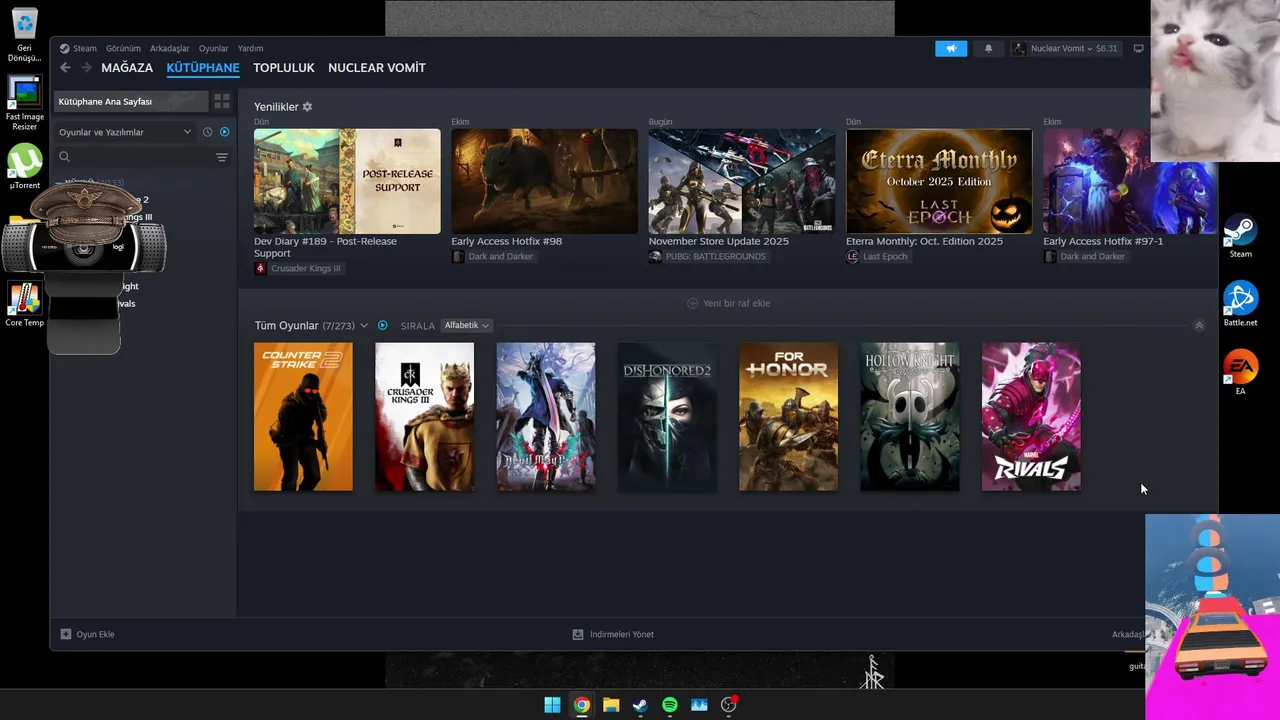This screenshot has height=720, width=1280.
Task: Open Early Access Hotfix #97-1 thumbnail
Action: tap(1130, 181)
